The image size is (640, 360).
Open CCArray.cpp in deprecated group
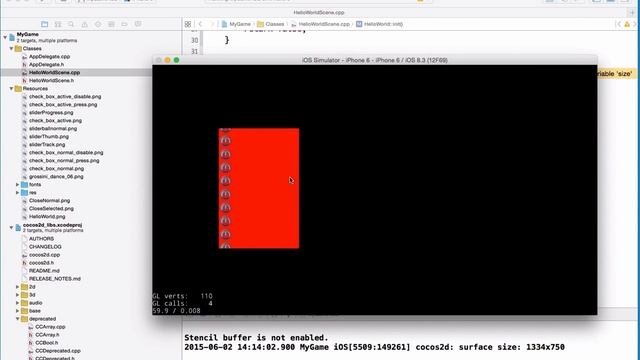[50, 327]
